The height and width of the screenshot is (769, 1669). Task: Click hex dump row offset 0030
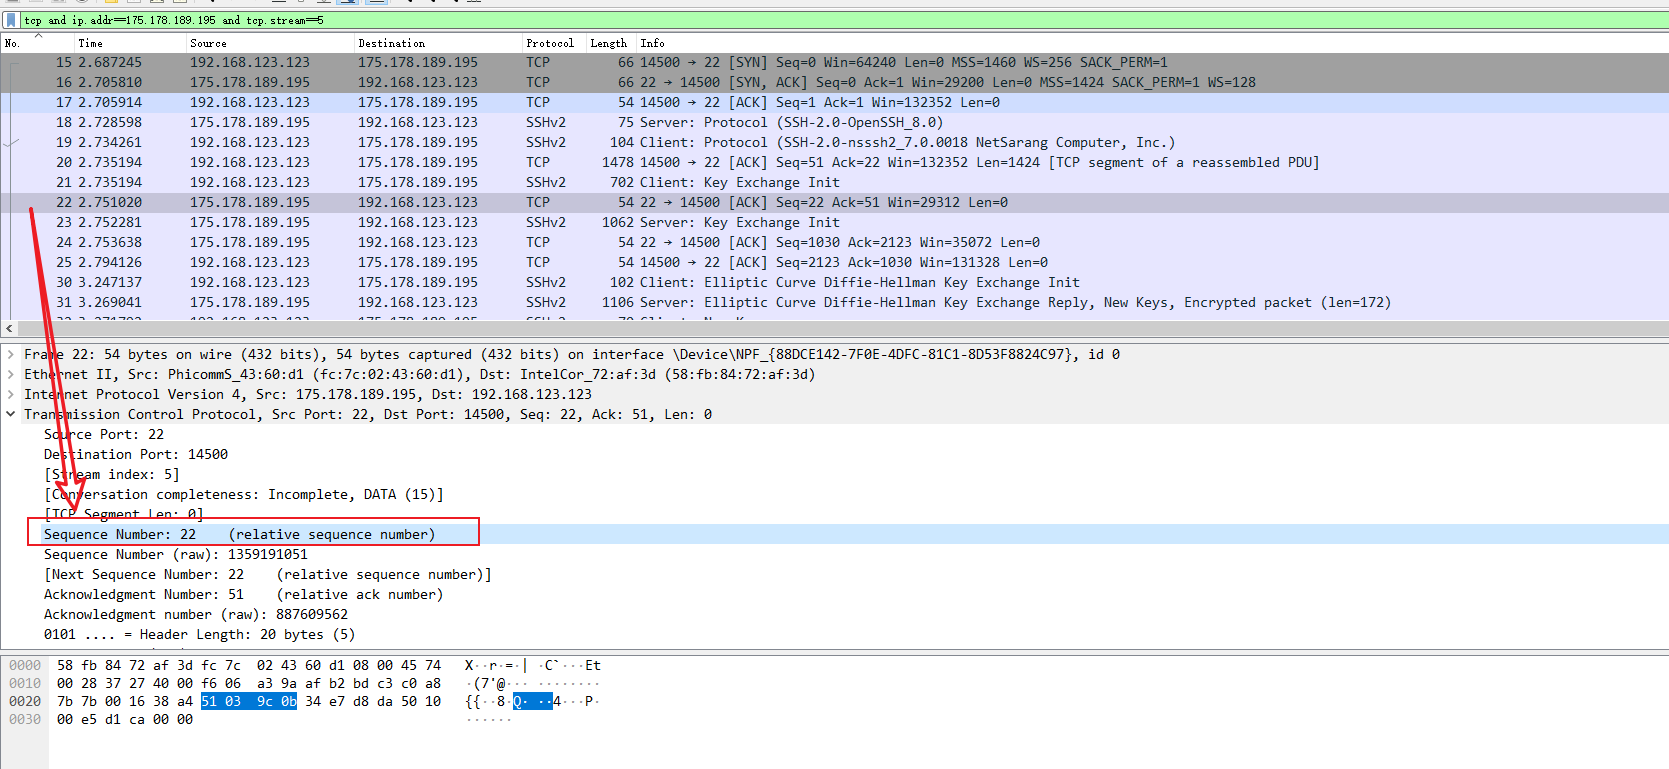(x=25, y=719)
